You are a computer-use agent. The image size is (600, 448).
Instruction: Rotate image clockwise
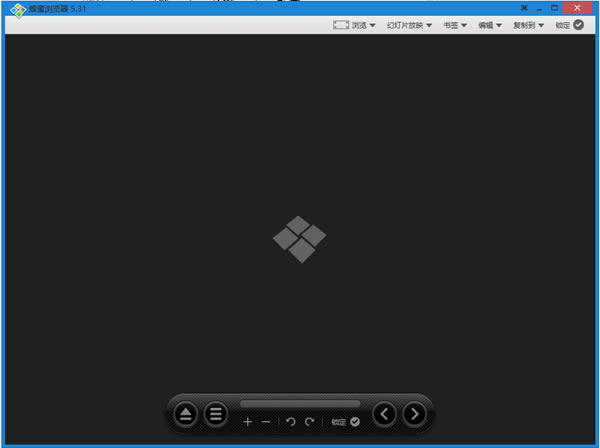coord(309,422)
